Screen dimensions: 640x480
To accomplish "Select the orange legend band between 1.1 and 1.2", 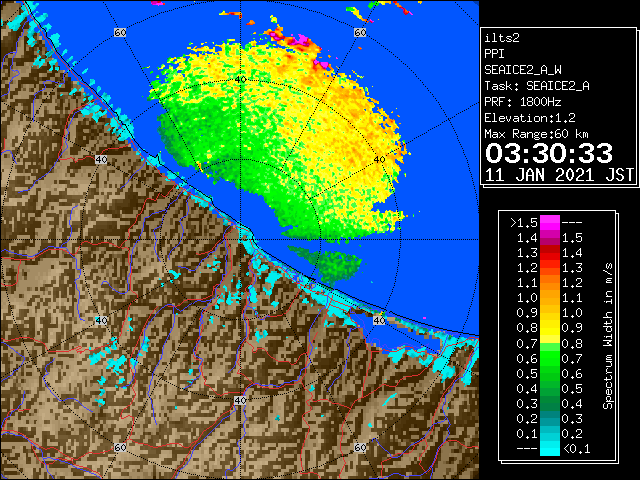I will coord(549,283).
